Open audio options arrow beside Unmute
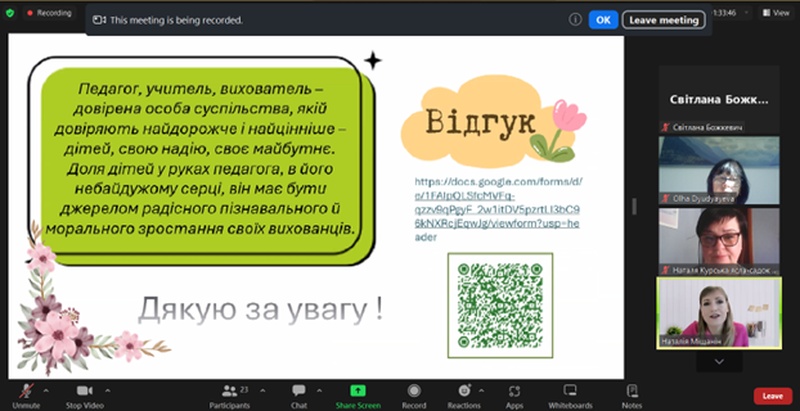The height and width of the screenshot is (411, 800). click(x=46, y=391)
